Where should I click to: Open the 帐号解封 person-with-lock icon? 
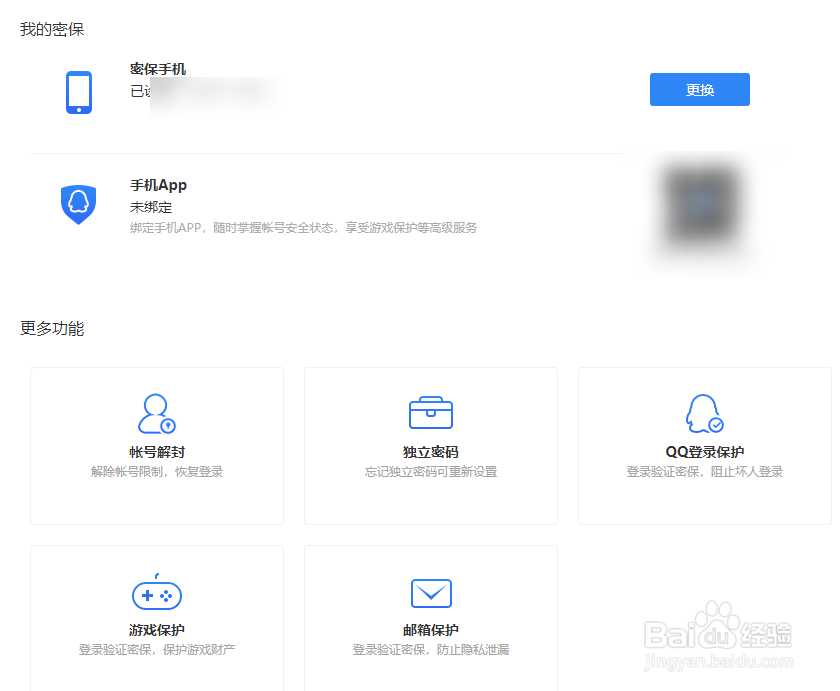click(x=156, y=412)
